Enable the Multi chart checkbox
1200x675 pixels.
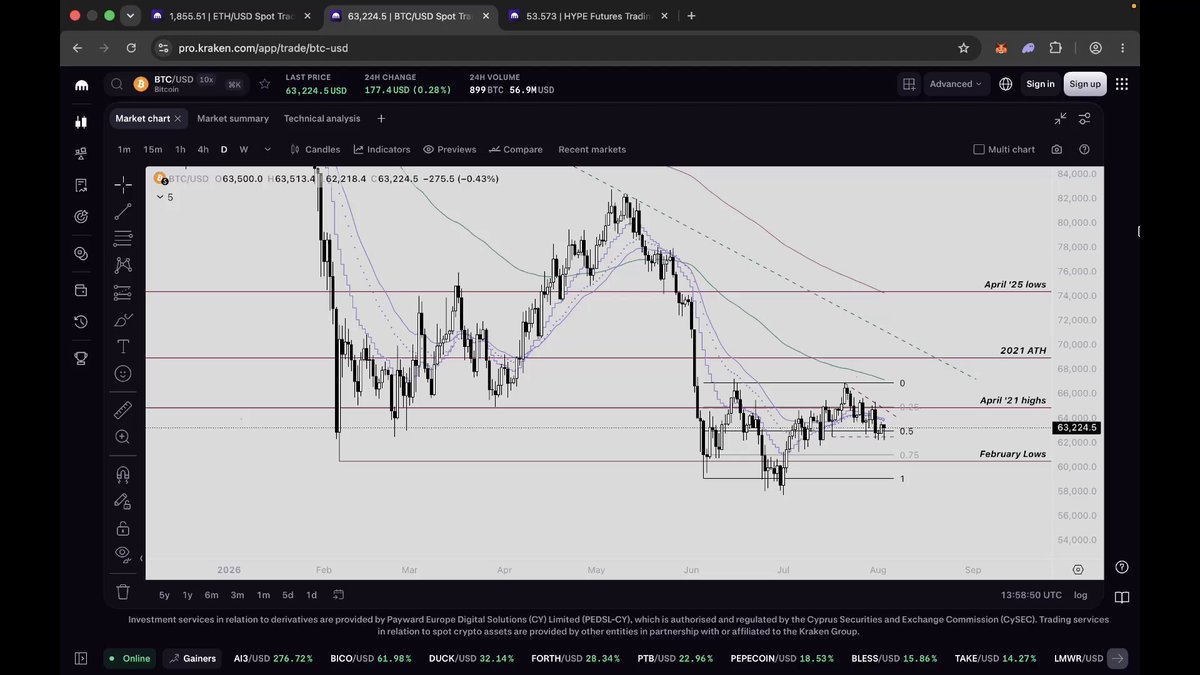[979, 149]
